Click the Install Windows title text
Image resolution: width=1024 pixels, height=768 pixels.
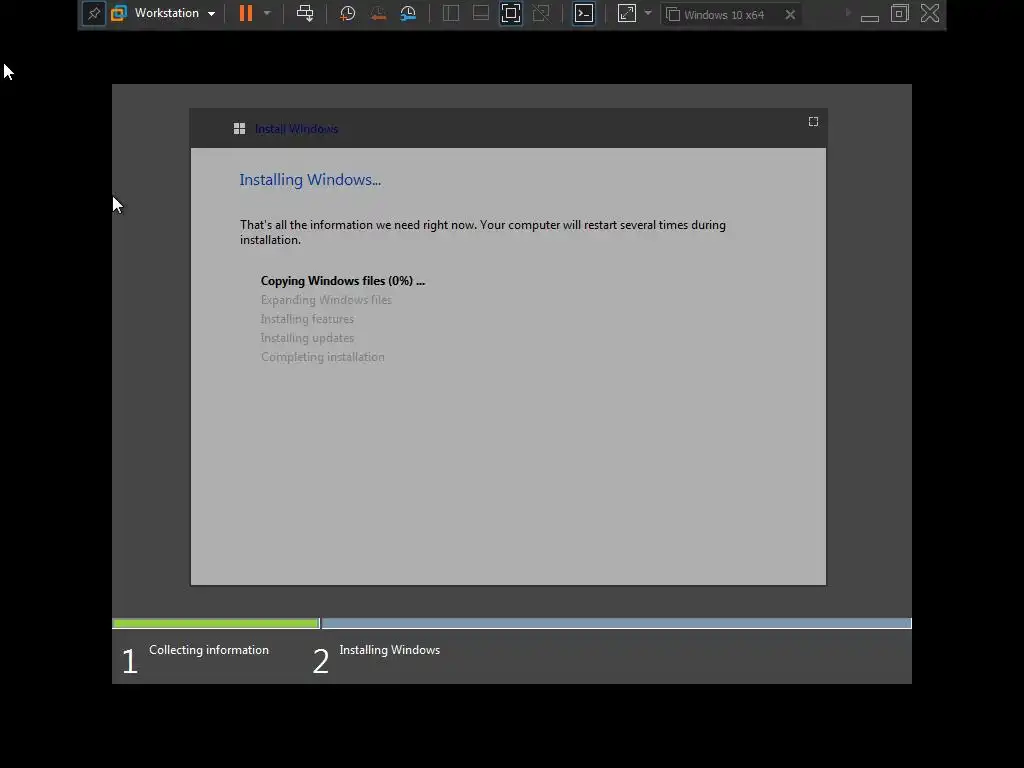click(296, 129)
